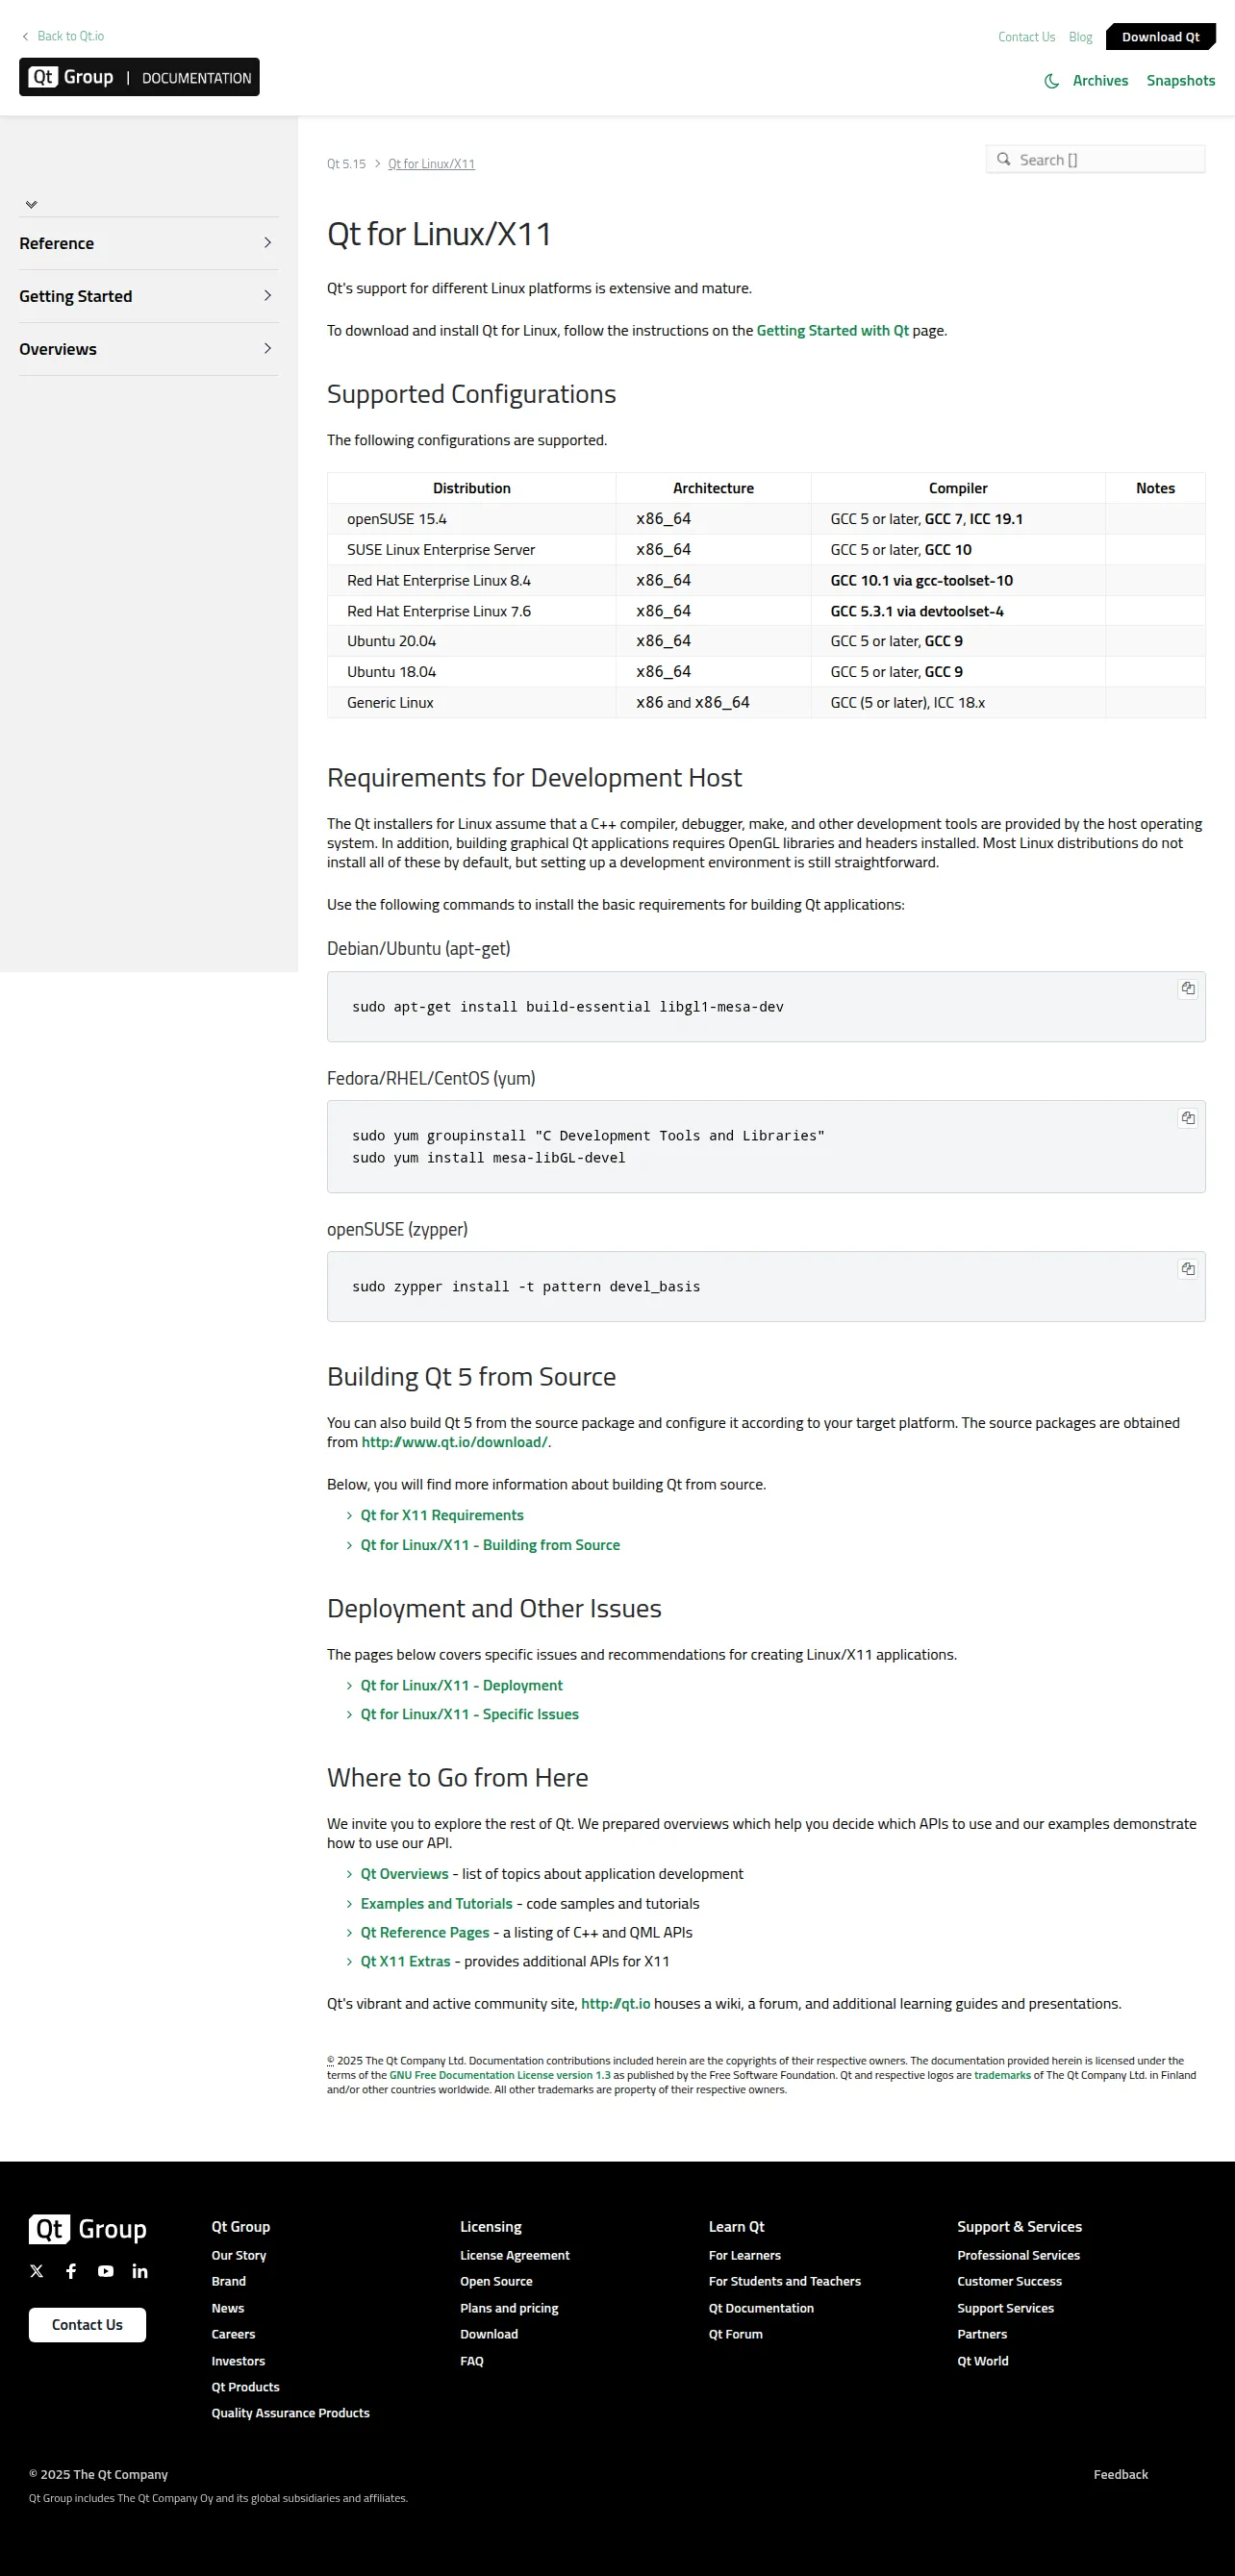Open the Archives menu item
This screenshot has width=1235, height=2576.
pyautogui.click(x=1100, y=81)
